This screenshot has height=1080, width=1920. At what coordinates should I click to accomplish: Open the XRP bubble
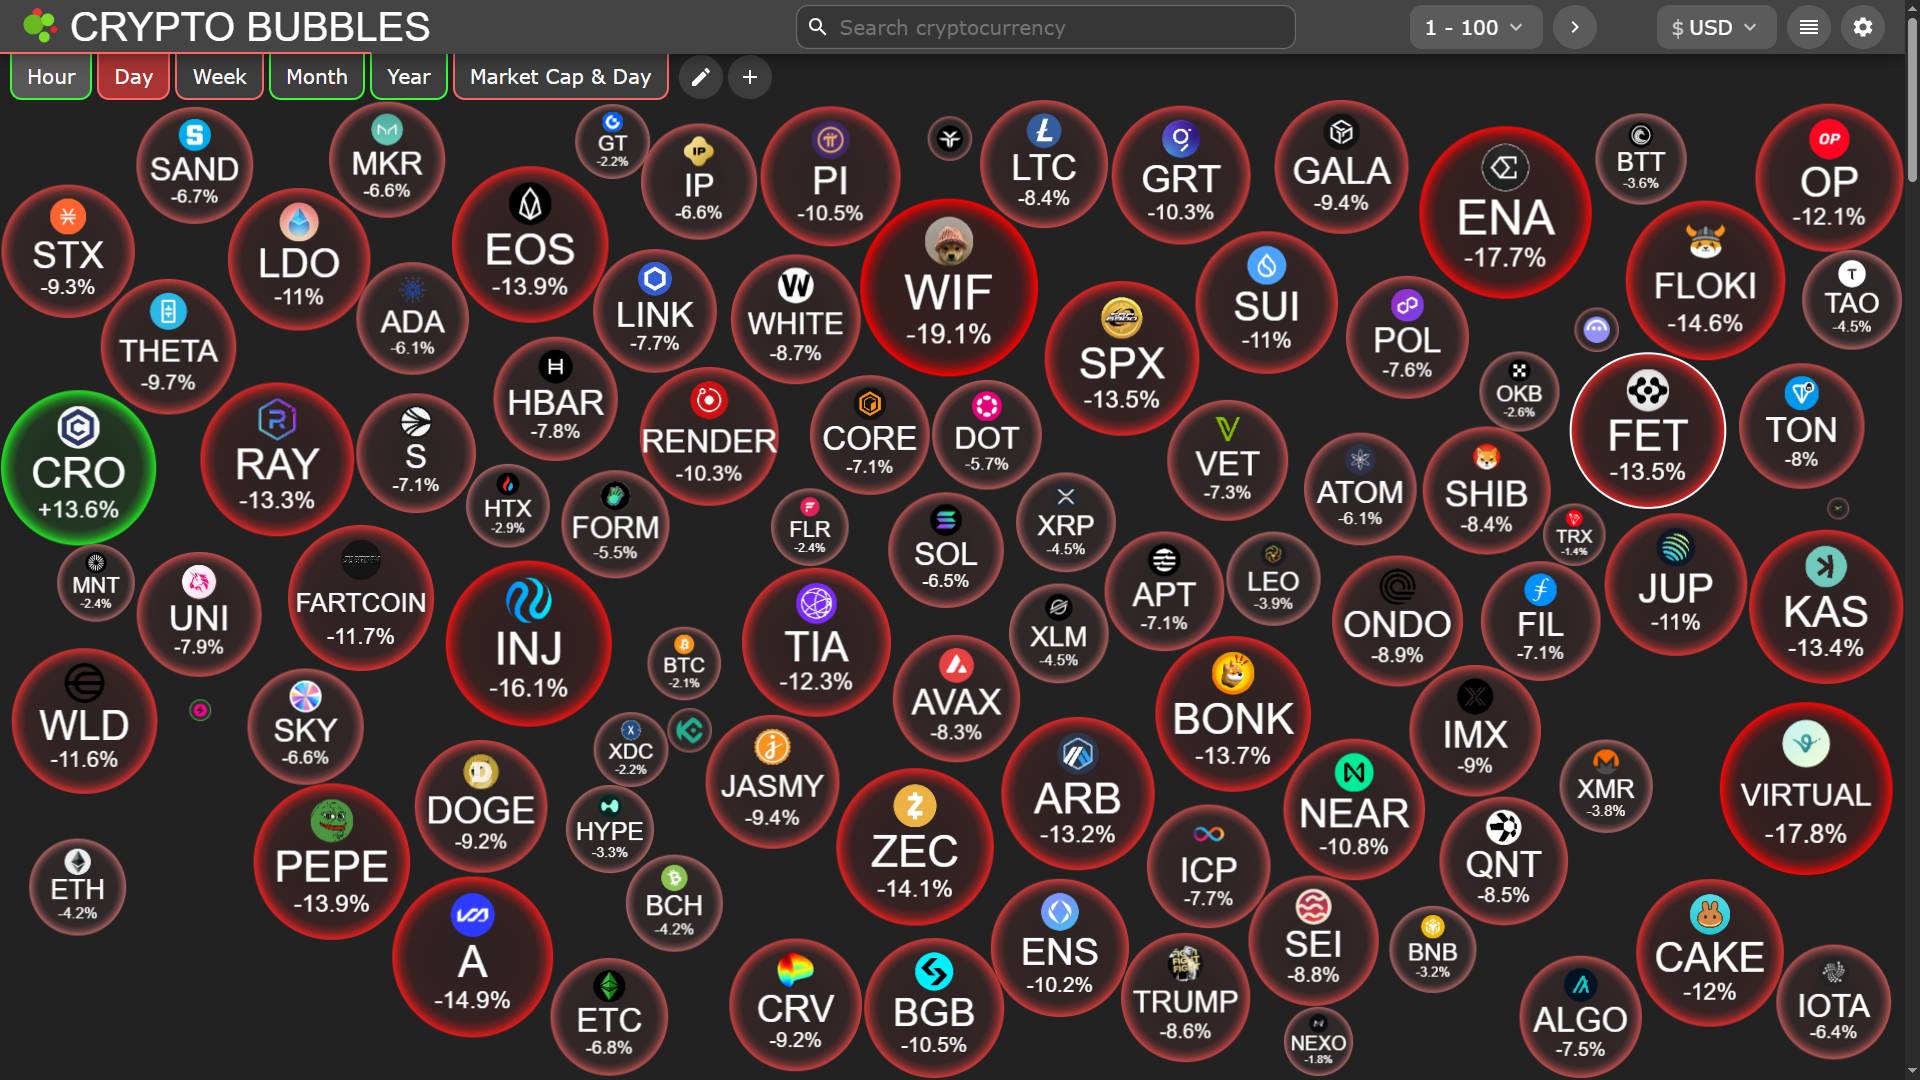pos(1066,521)
